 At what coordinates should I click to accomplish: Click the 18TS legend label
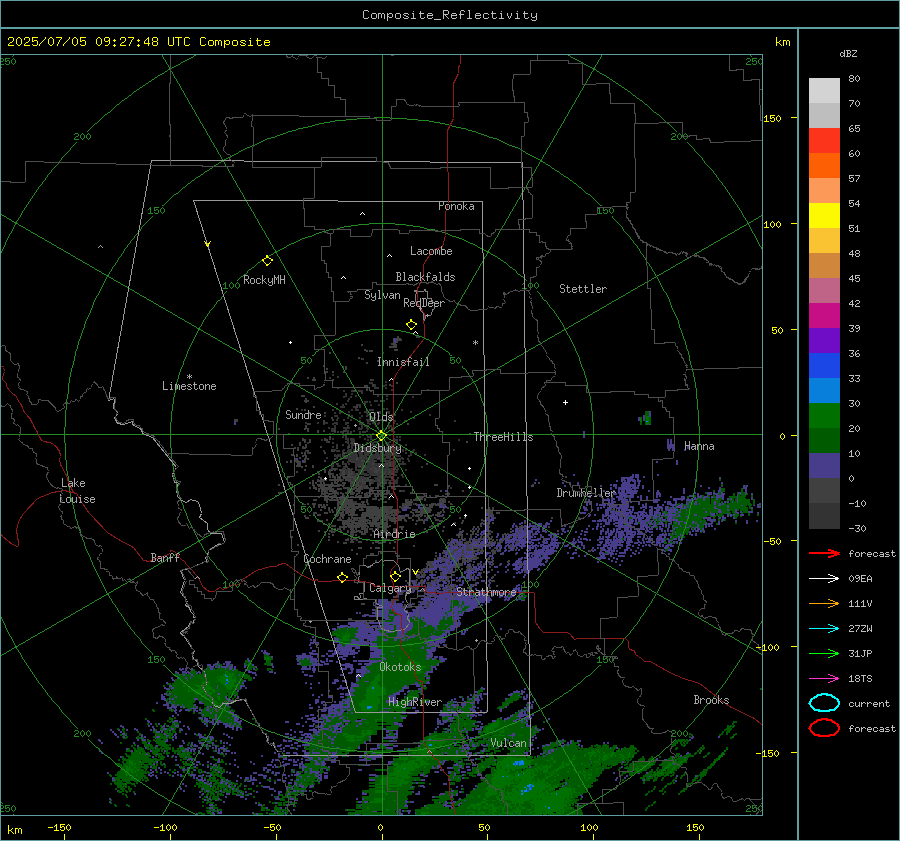point(860,679)
